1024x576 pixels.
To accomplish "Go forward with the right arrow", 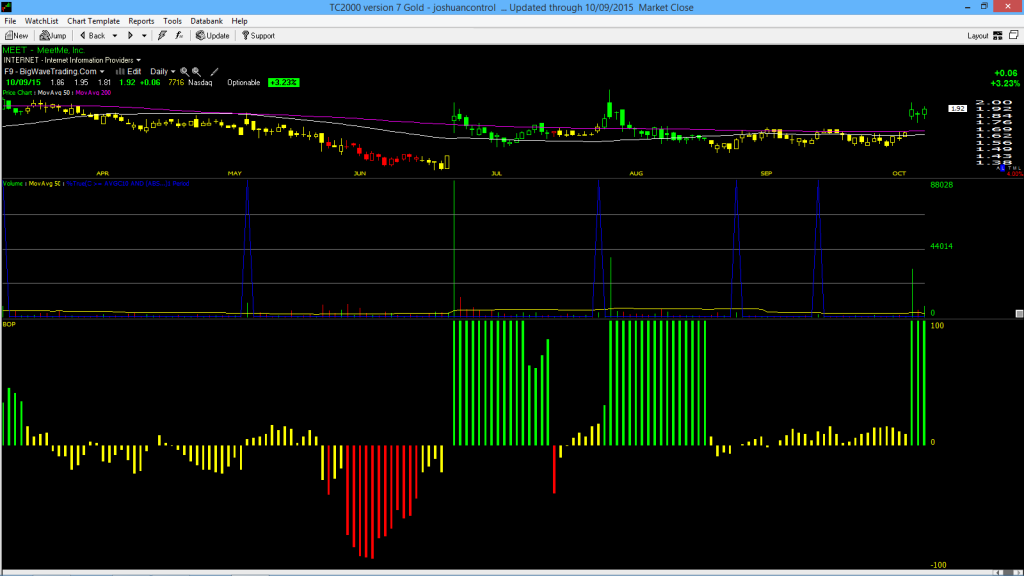I will [x=130, y=36].
